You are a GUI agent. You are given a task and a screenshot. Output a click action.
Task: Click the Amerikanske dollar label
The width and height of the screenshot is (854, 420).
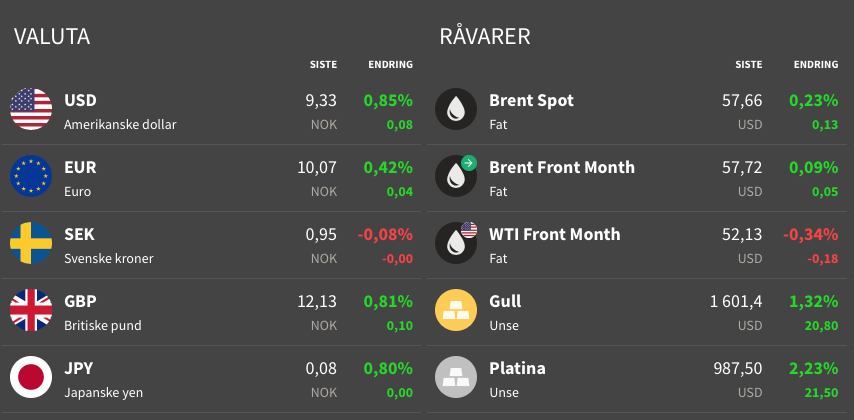tap(120, 125)
